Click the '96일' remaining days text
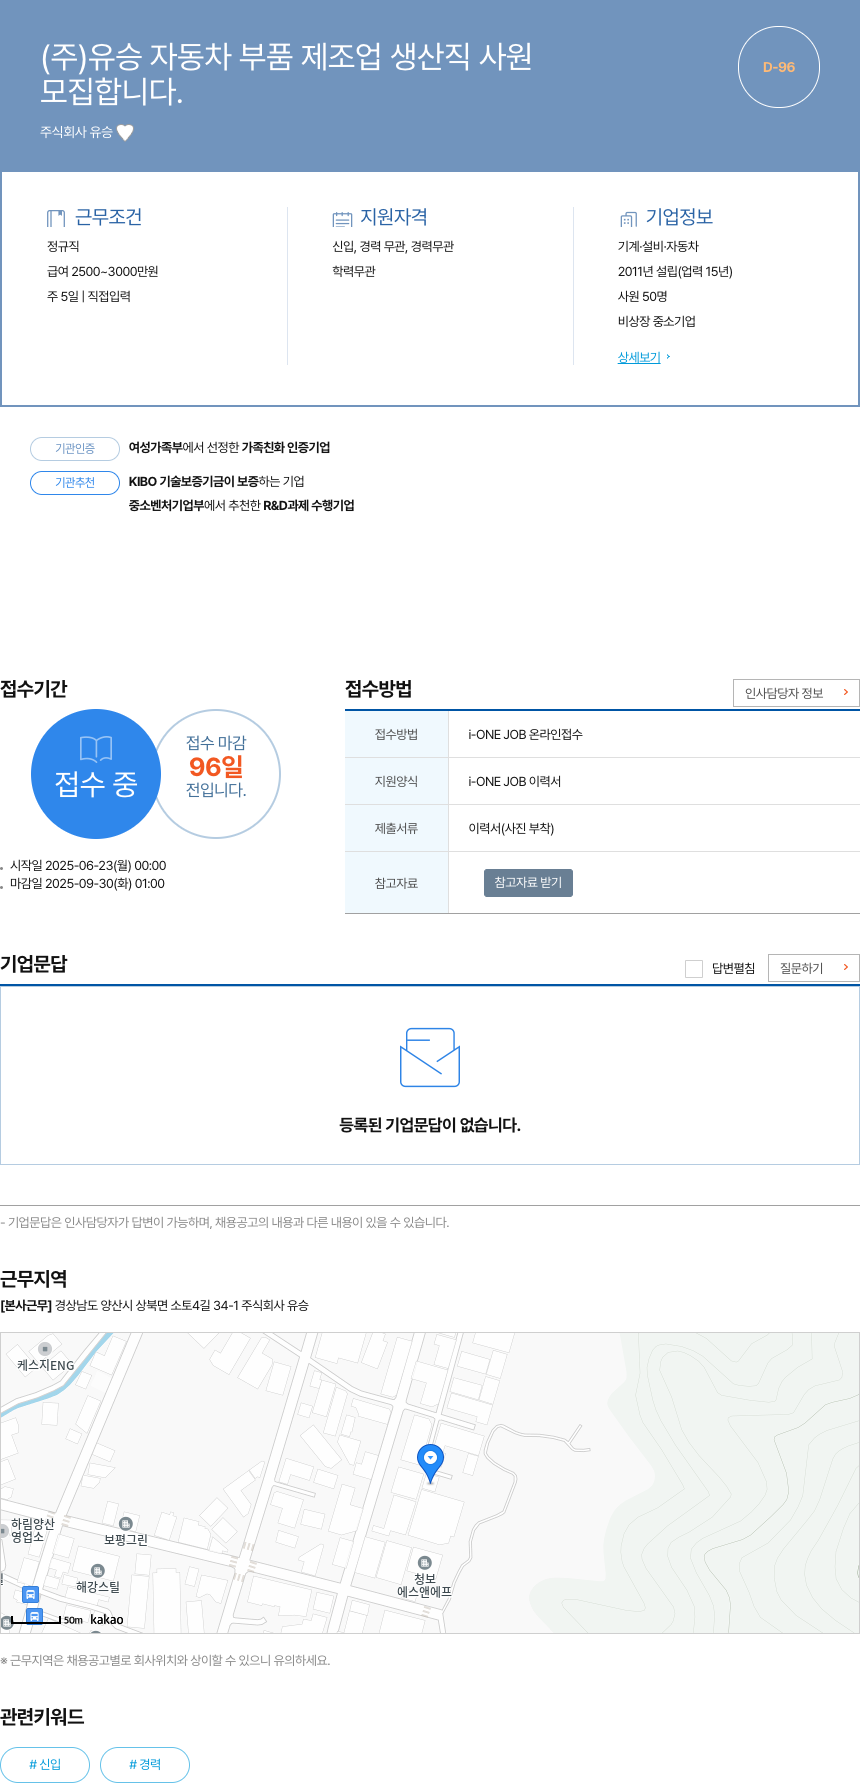The image size is (860, 1784). click(x=216, y=767)
